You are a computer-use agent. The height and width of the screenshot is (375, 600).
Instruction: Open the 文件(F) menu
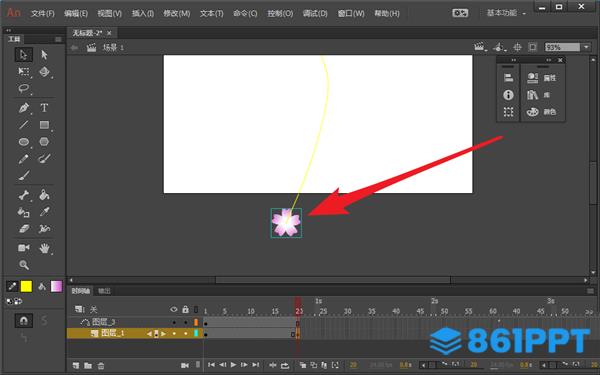[42, 13]
